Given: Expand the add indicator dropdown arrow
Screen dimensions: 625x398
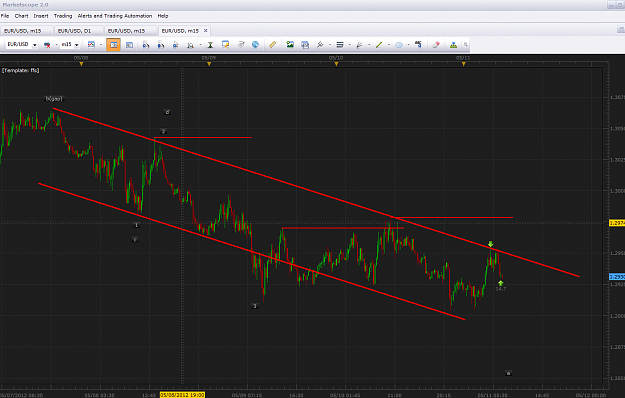Looking at the screenshot, I should (x=330, y=45).
